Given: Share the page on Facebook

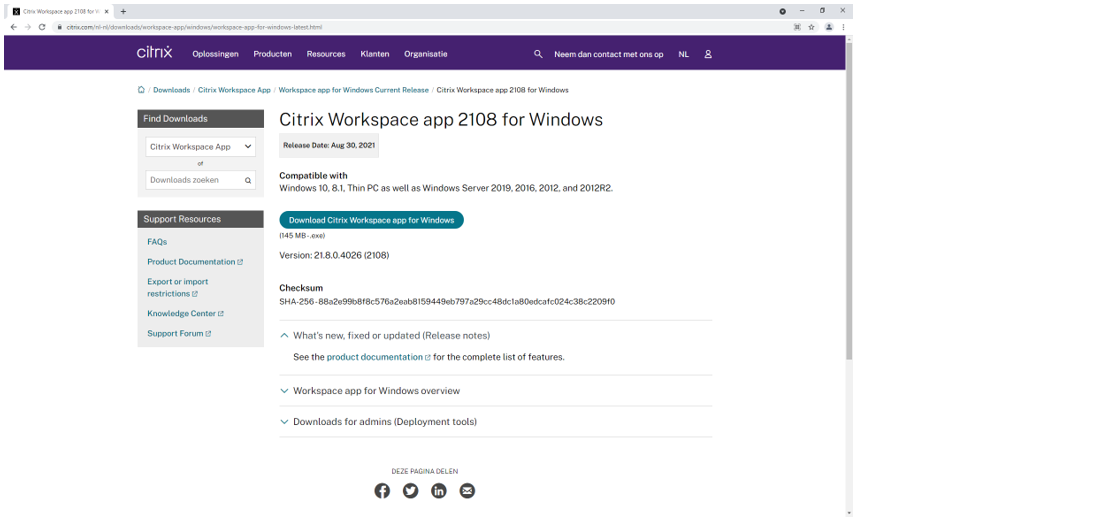Looking at the screenshot, I should click(382, 490).
